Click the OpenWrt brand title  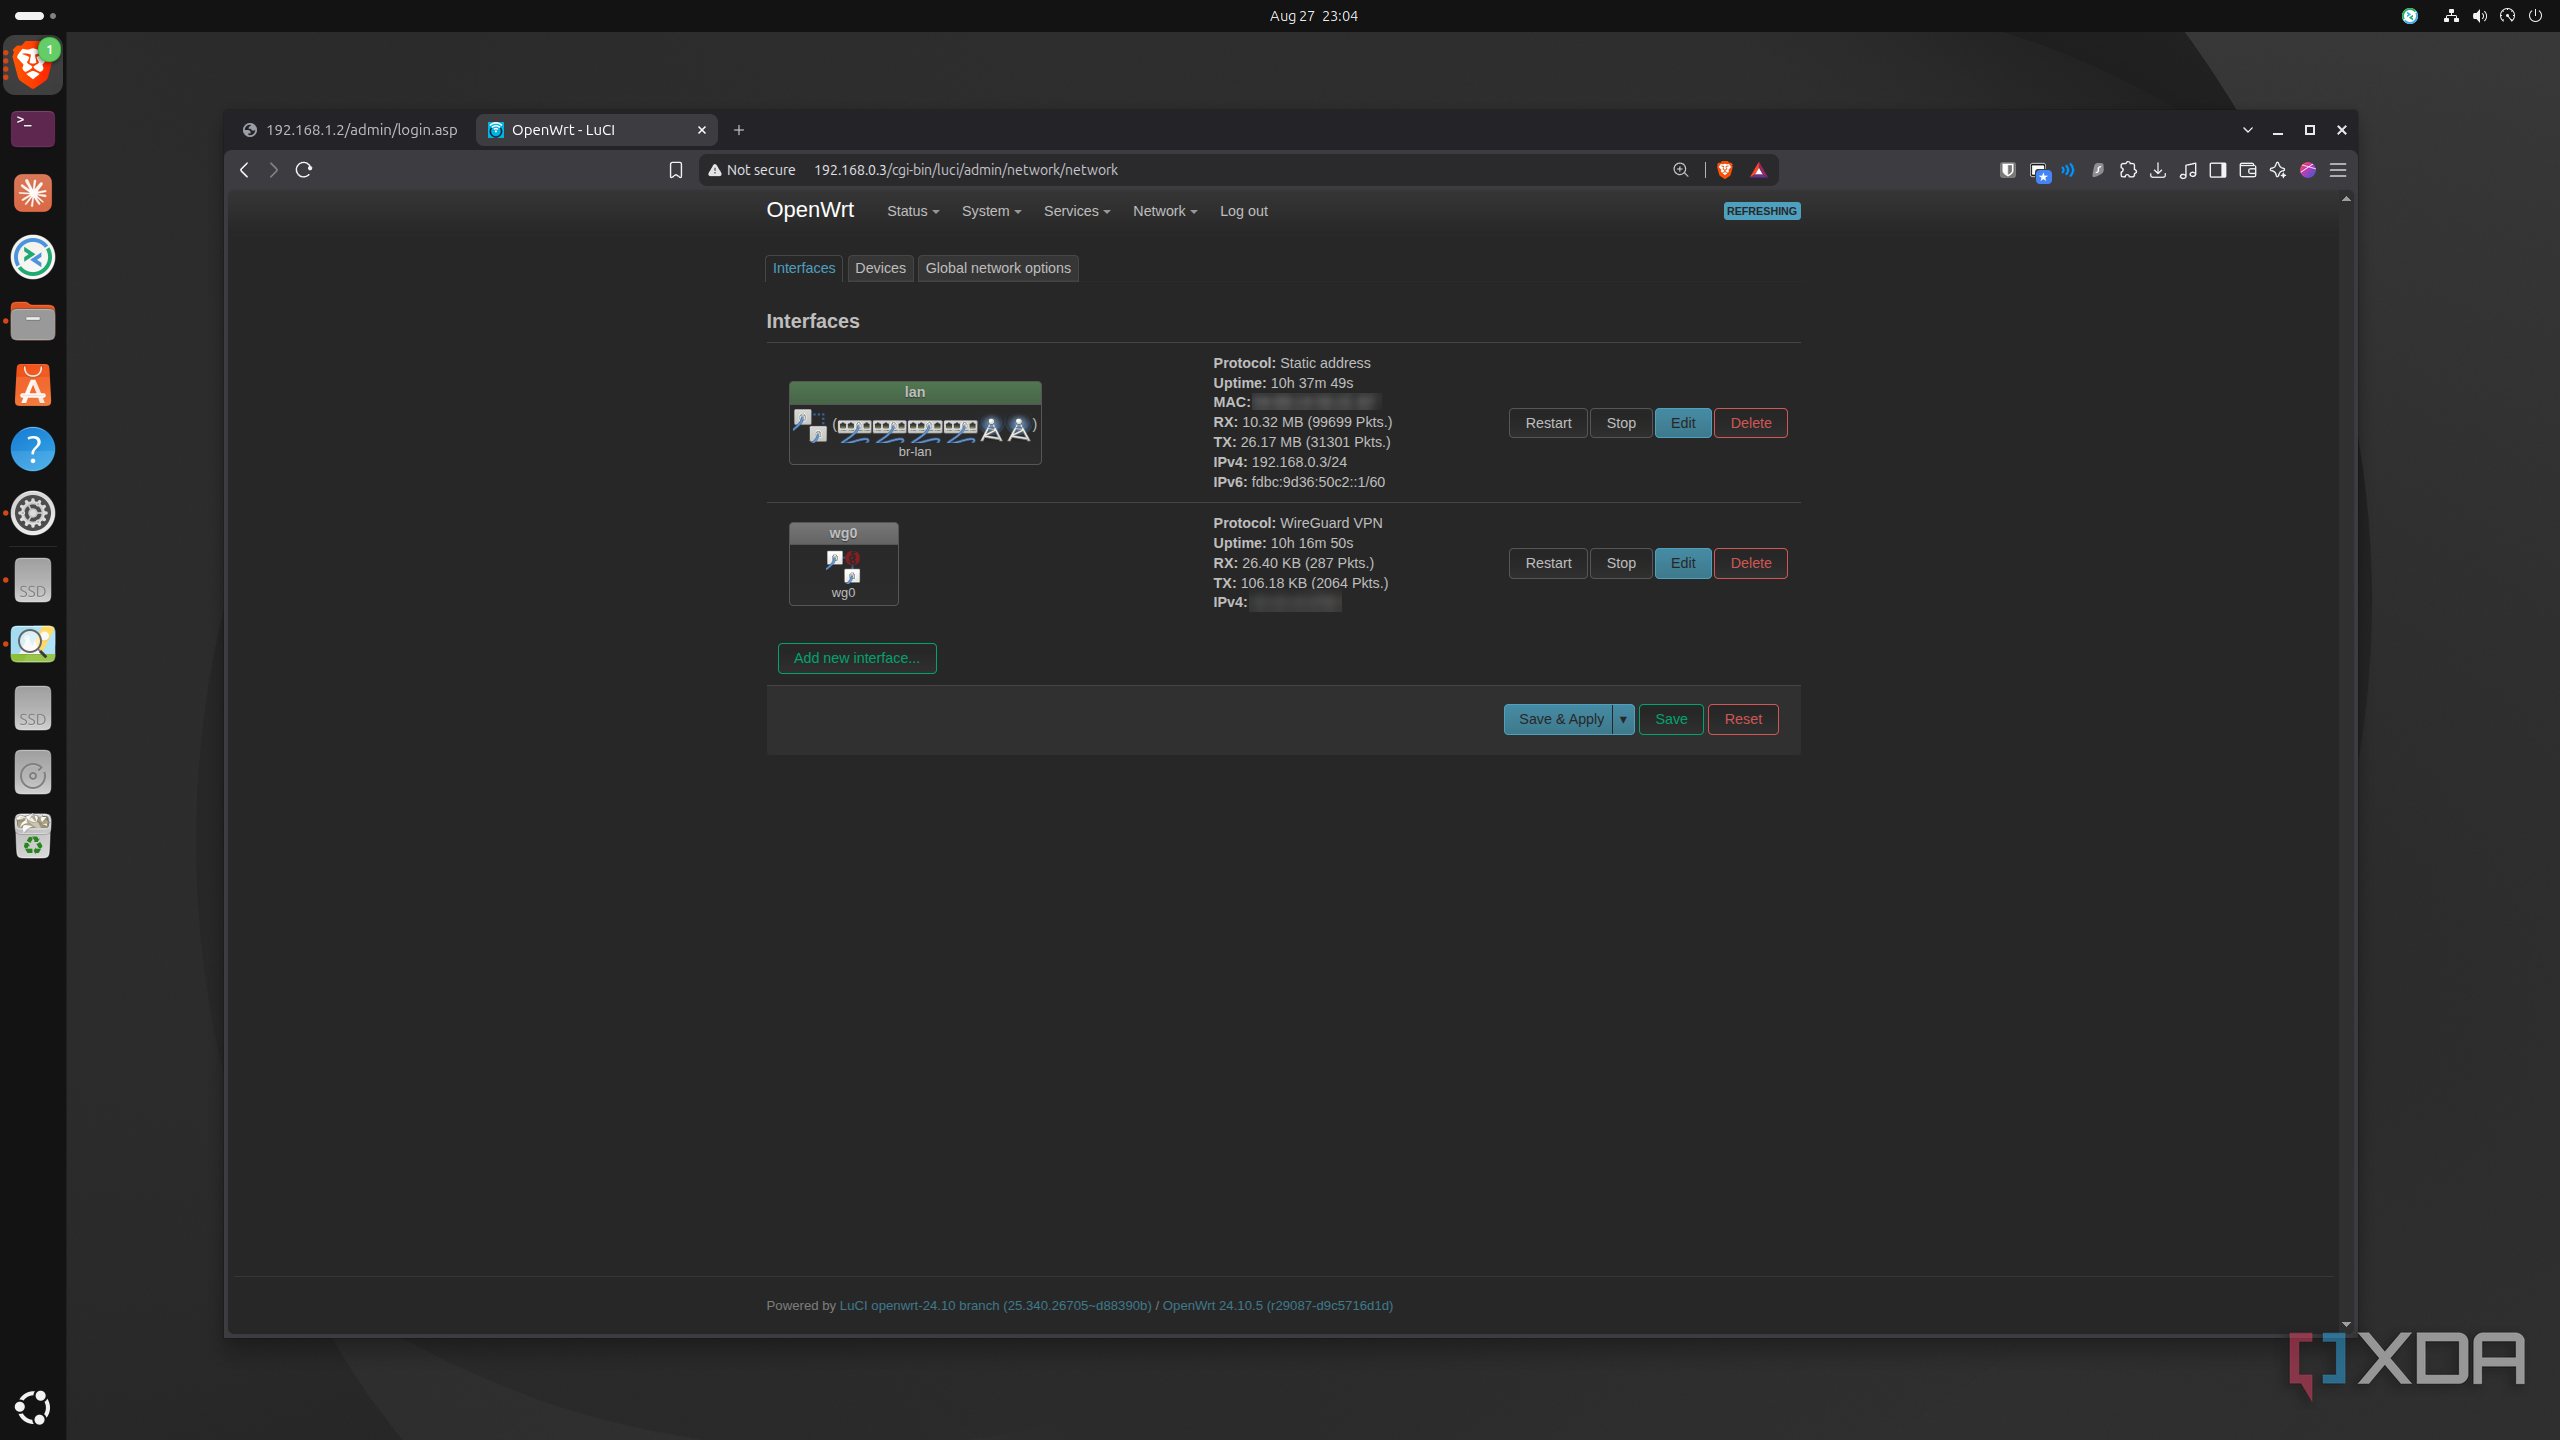click(810, 210)
